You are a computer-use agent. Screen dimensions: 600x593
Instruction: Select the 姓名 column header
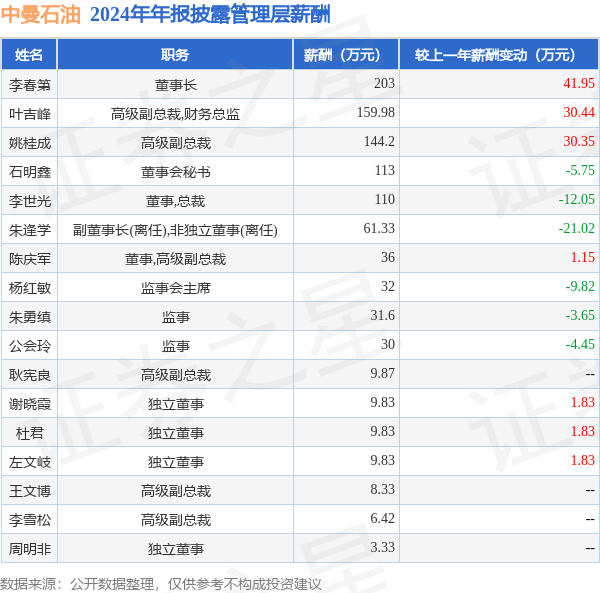coord(29,55)
